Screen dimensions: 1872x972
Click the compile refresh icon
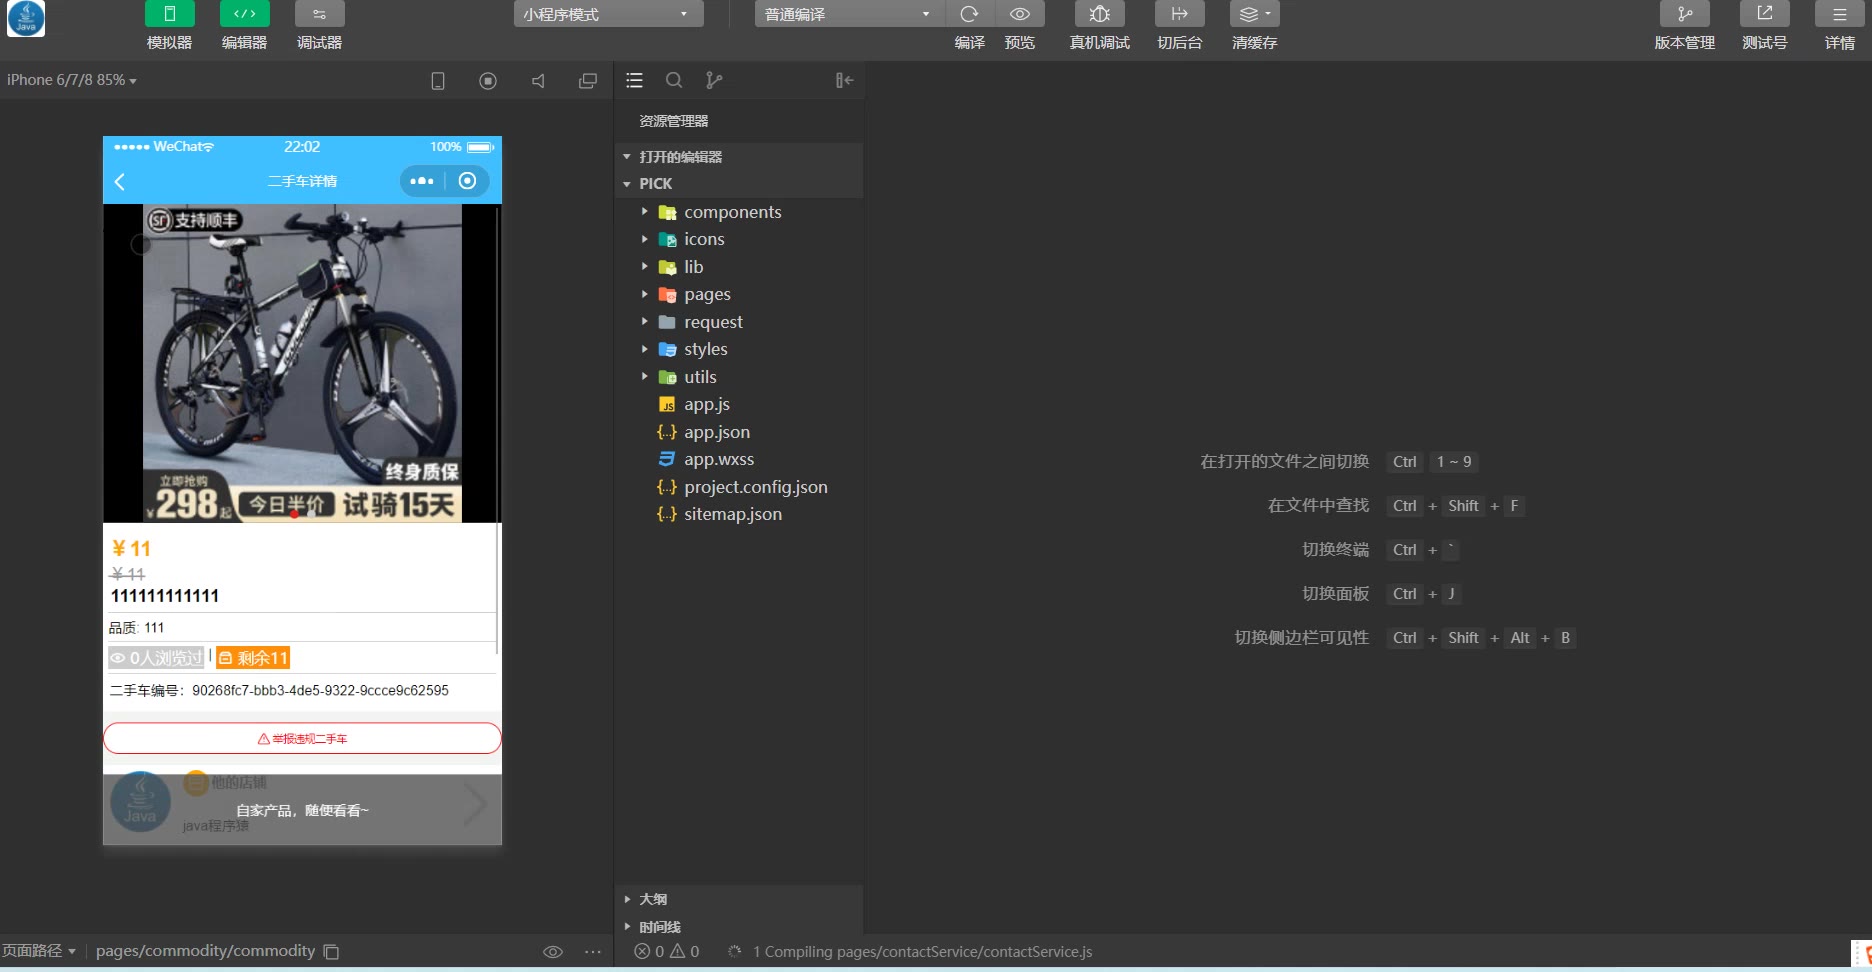tap(969, 14)
